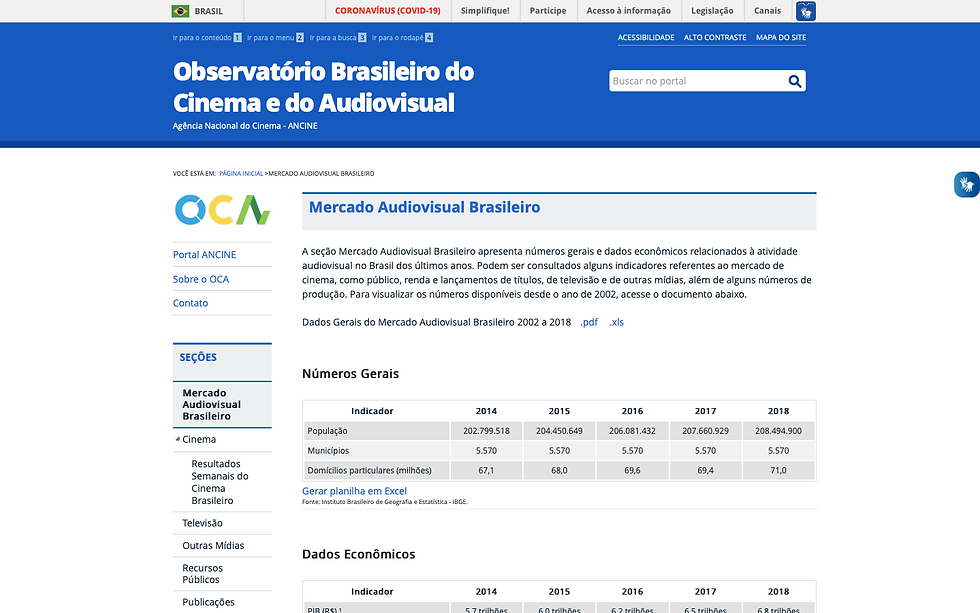Open Sobre o OCA sidebar link
This screenshot has height=613, width=980.
click(x=201, y=279)
